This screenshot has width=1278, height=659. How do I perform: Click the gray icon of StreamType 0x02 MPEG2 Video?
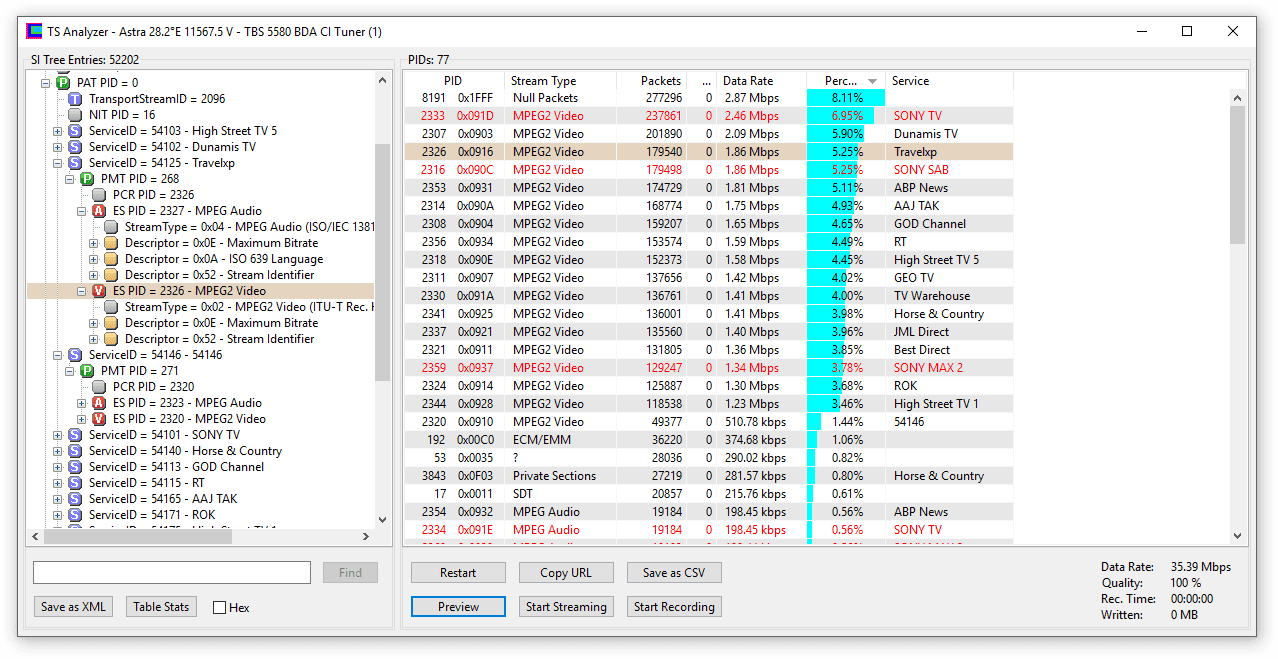pos(111,307)
